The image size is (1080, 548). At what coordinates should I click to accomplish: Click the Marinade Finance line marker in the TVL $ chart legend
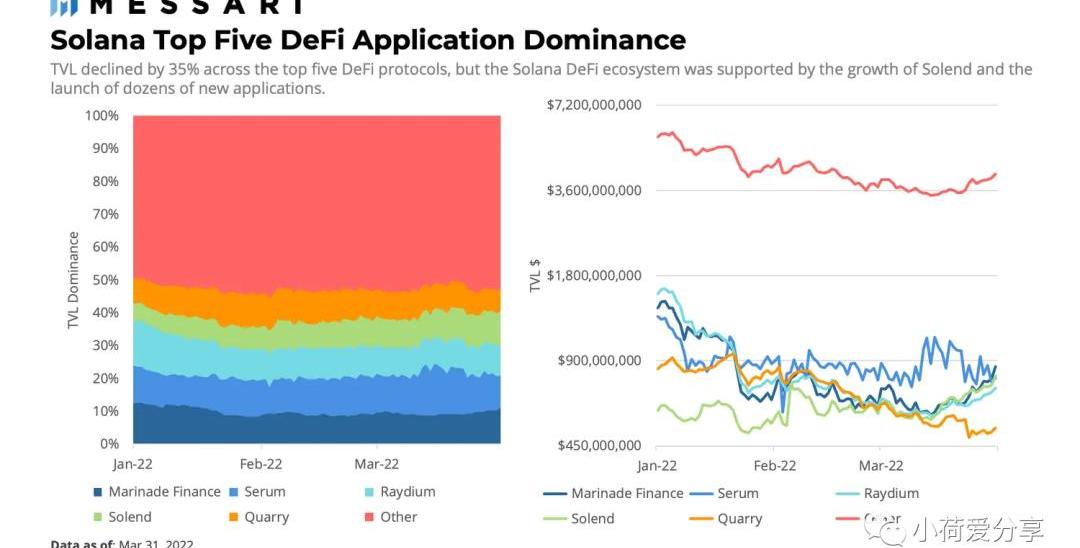coord(554,494)
